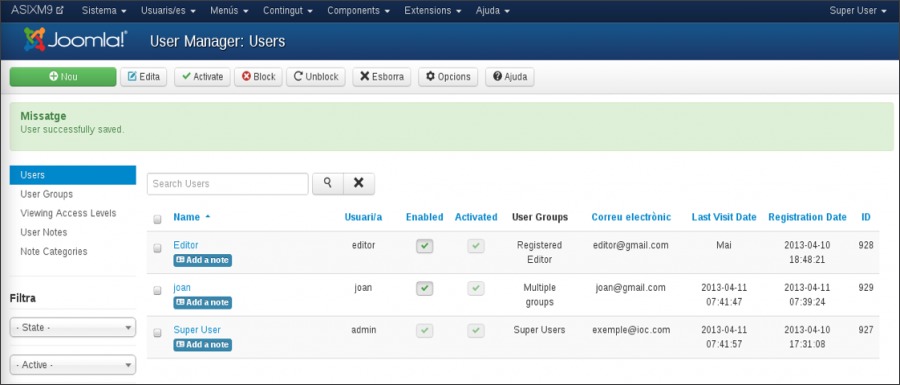Click the 'User successfully saved.' message text

pos(72,130)
